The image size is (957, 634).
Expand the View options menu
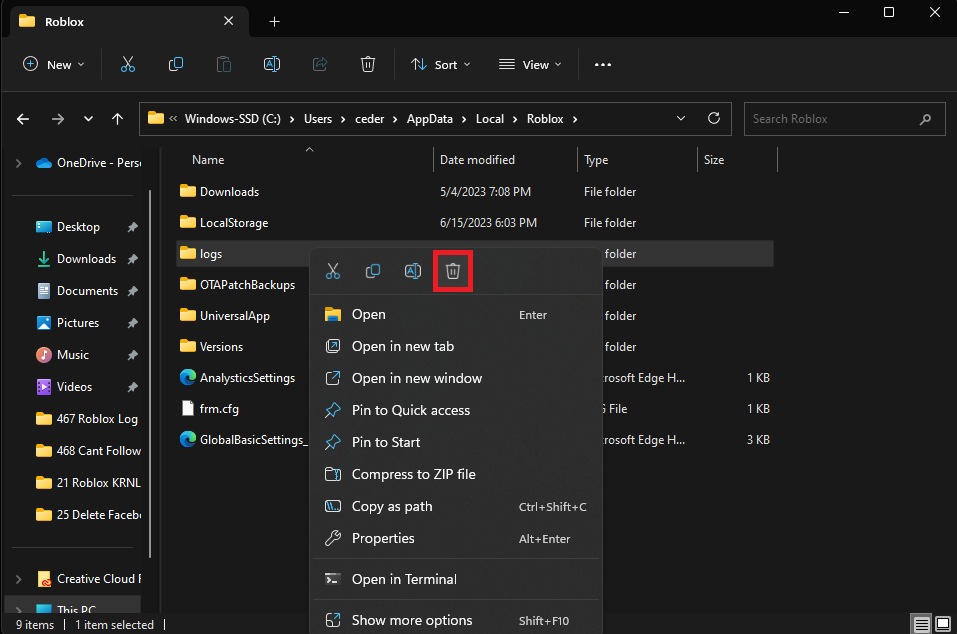click(x=529, y=64)
